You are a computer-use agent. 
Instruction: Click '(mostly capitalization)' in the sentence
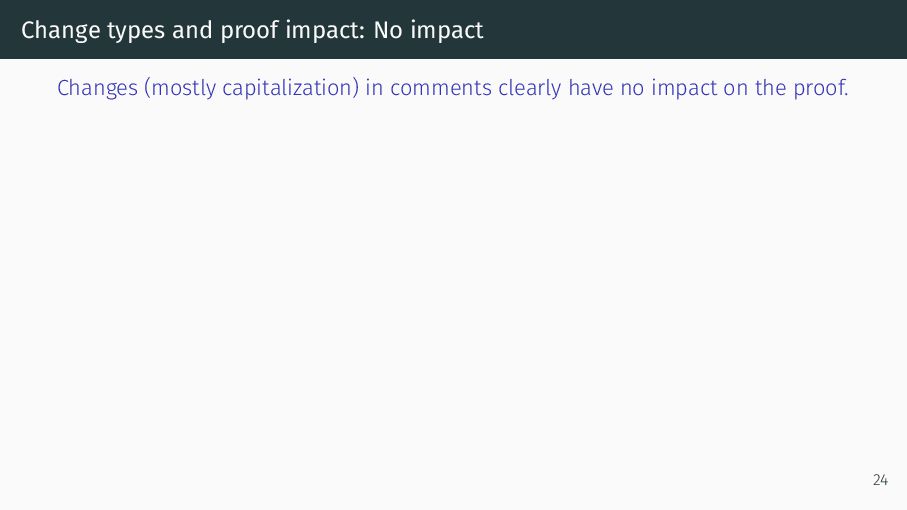coord(252,88)
